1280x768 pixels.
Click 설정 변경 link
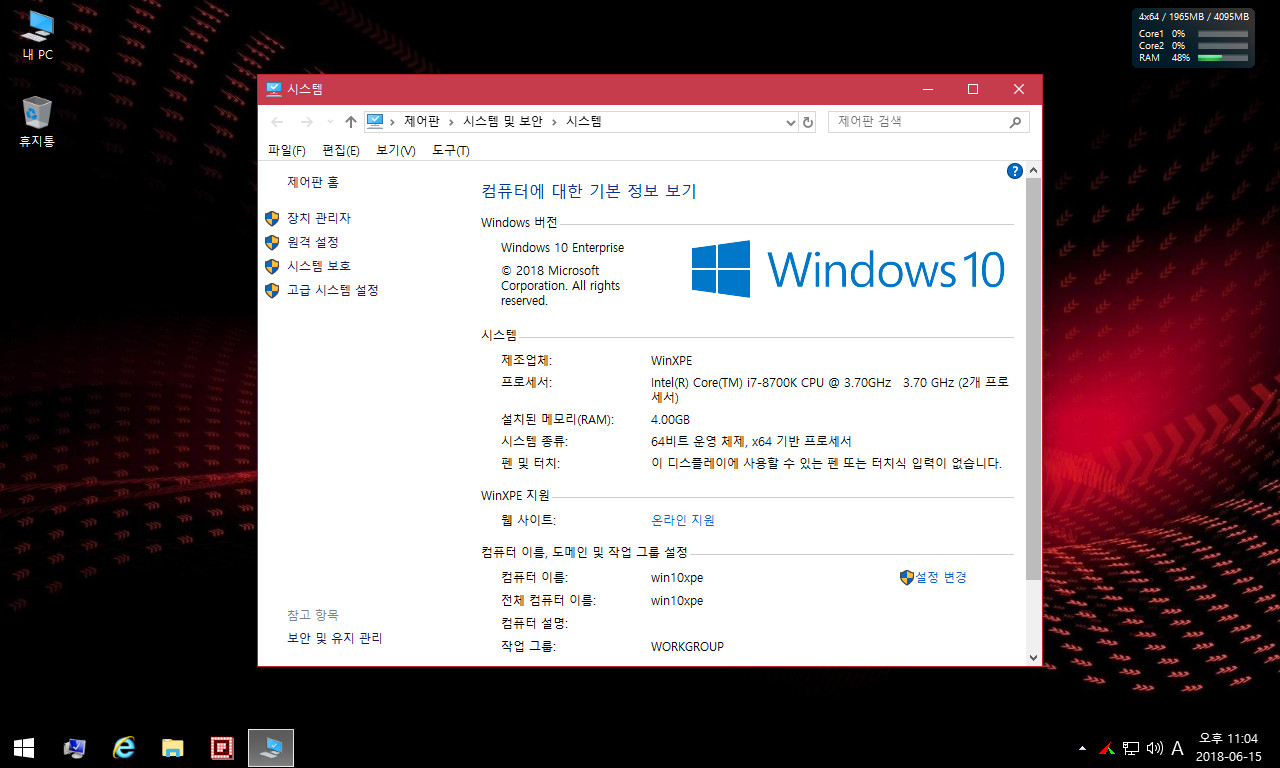click(940, 577)
